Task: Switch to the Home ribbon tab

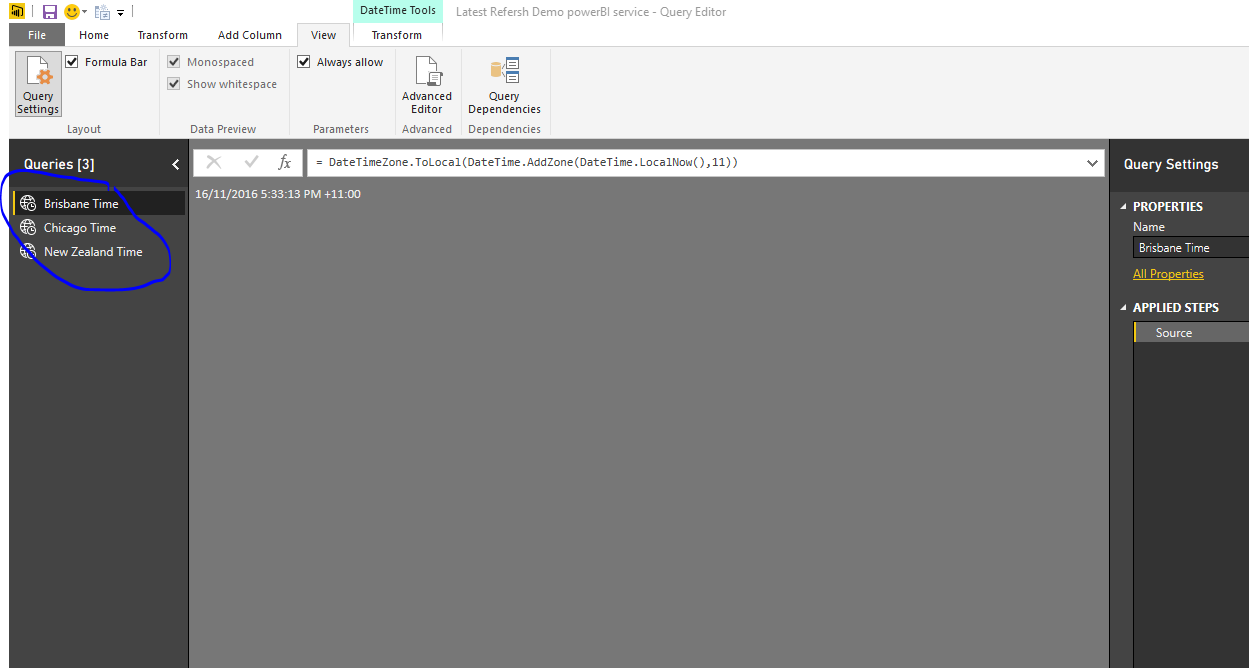Action: click(x=94, y=35)
